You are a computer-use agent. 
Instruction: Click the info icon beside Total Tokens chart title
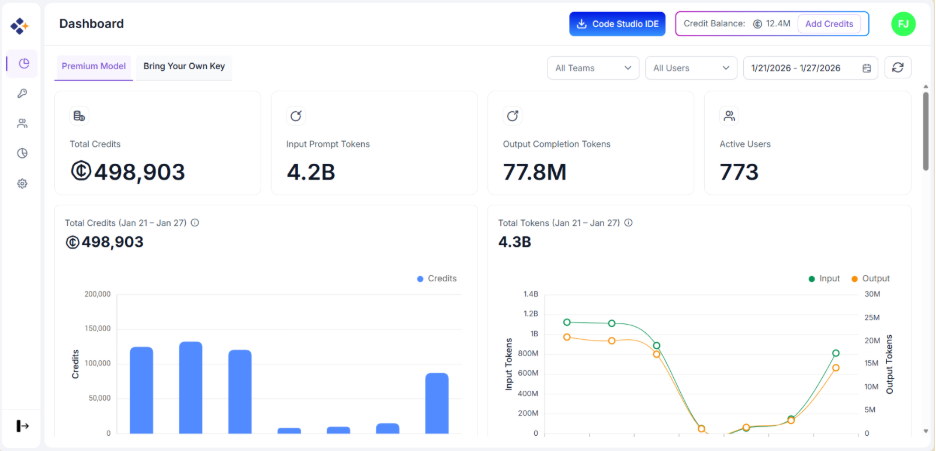click(628, 223)
